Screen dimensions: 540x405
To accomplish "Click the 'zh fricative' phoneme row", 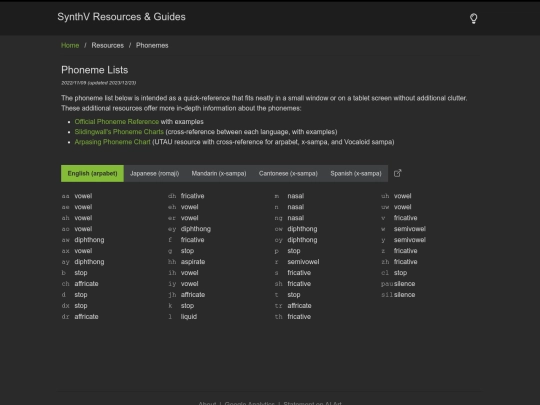I will [x=399, y=262].
